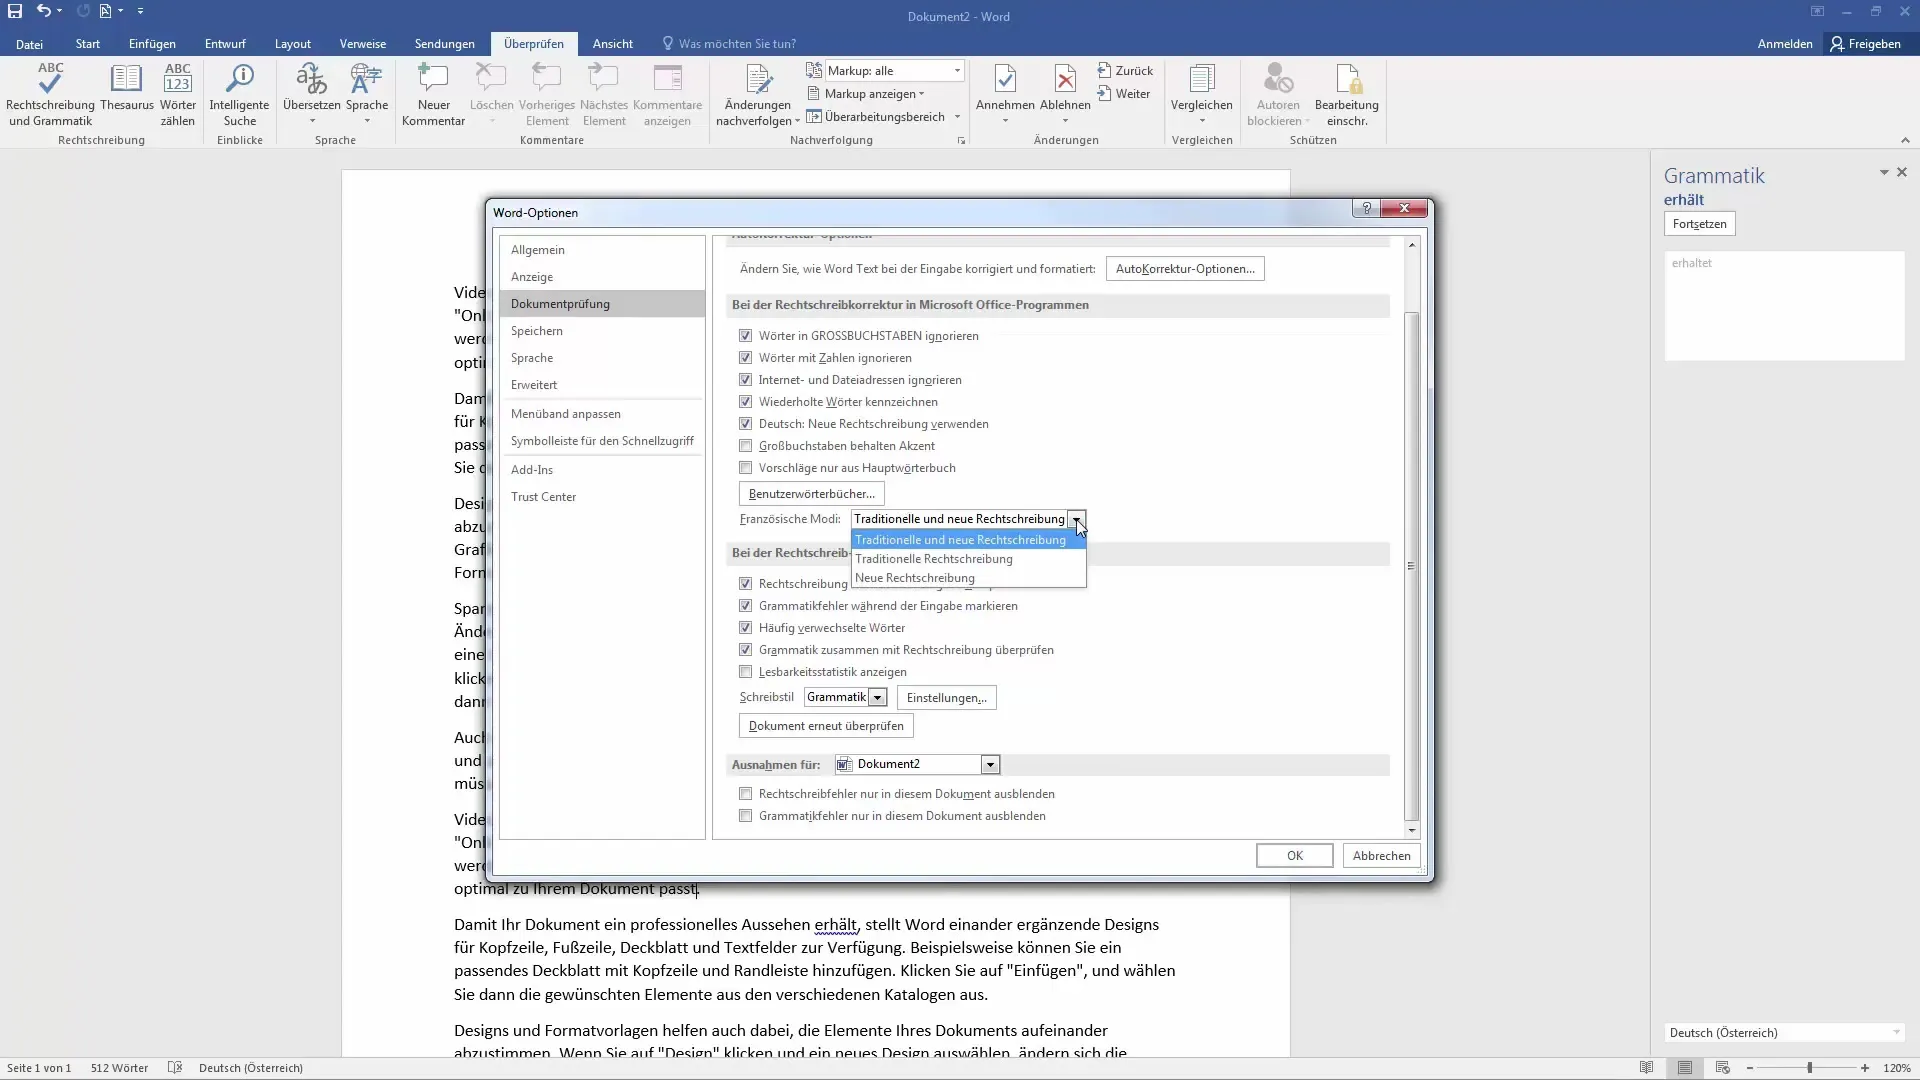Open Schreibstil Grammatik dropdown
The height and width of the screenshot is (1080, 1920).
pyautogui.click(x=877, y=698)
